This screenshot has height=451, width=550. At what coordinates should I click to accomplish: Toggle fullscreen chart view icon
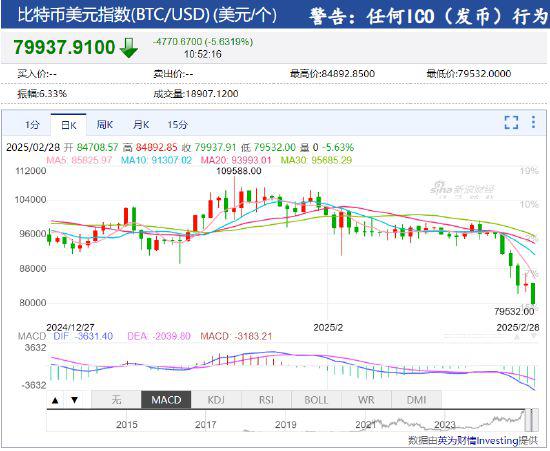[511, 122]
